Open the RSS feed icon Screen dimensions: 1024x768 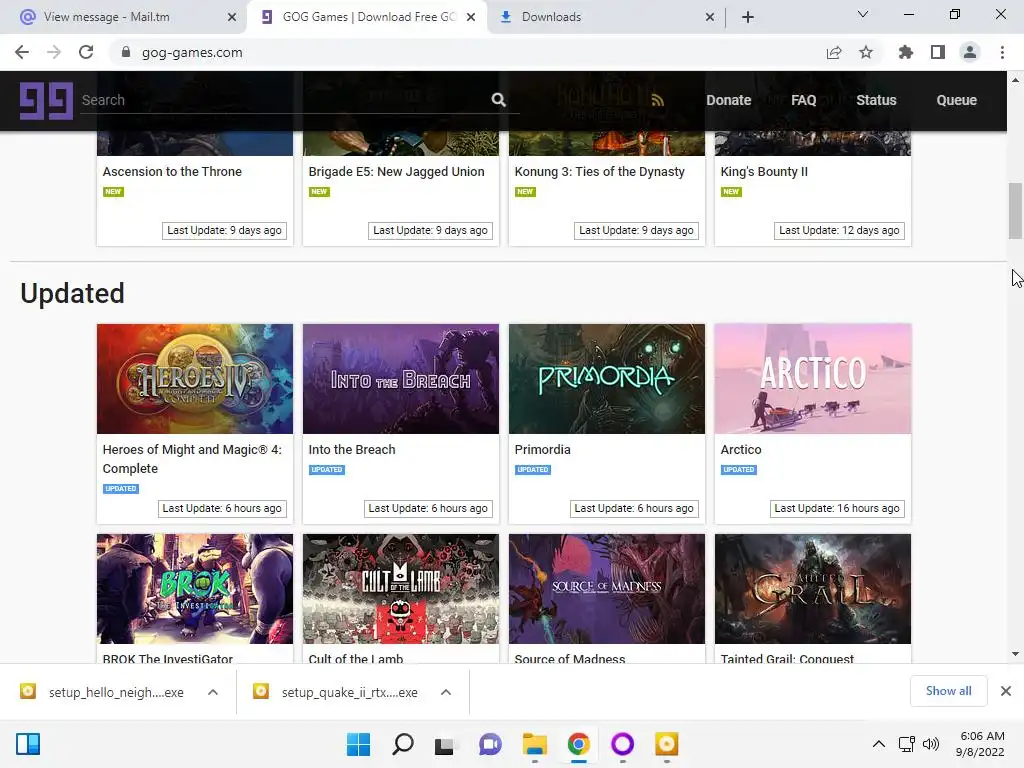pos(657,100)
